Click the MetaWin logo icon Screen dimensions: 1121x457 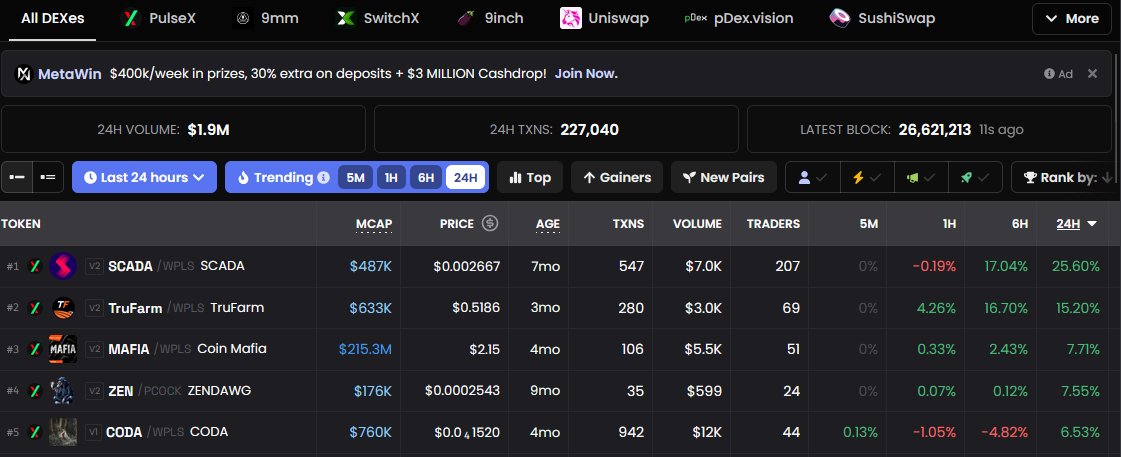click(24, 74)
